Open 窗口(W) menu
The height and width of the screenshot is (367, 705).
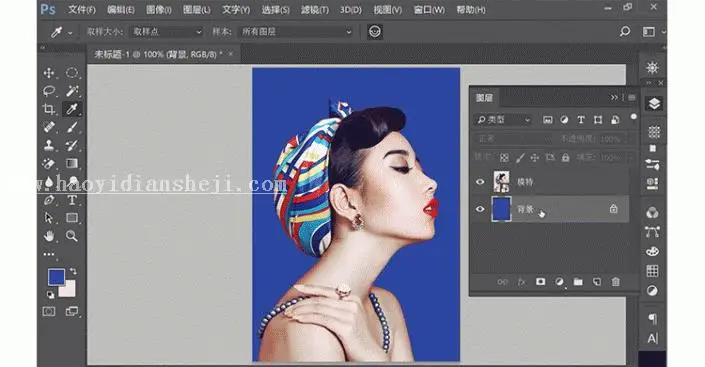[x=429, y=9]
